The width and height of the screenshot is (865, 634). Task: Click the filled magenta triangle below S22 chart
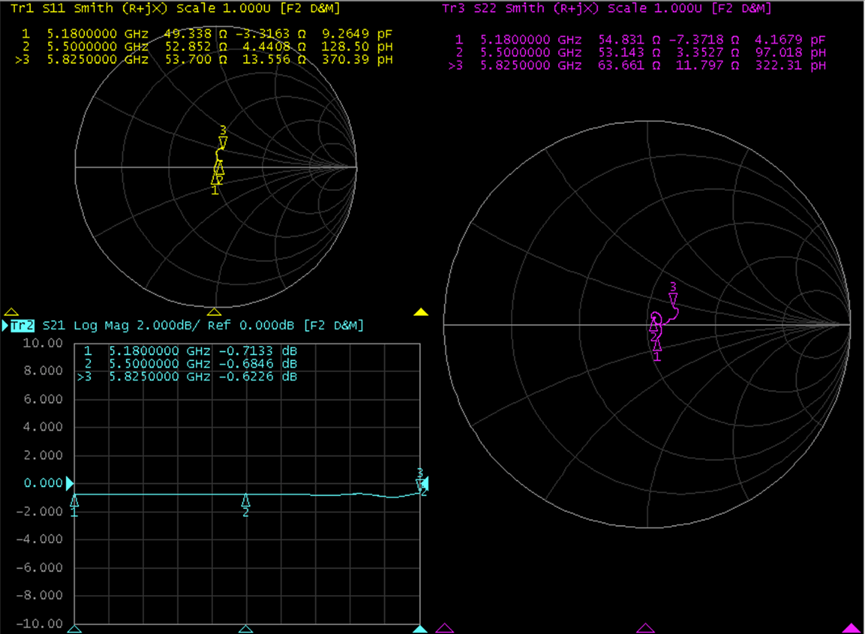(x=850, y=628)
